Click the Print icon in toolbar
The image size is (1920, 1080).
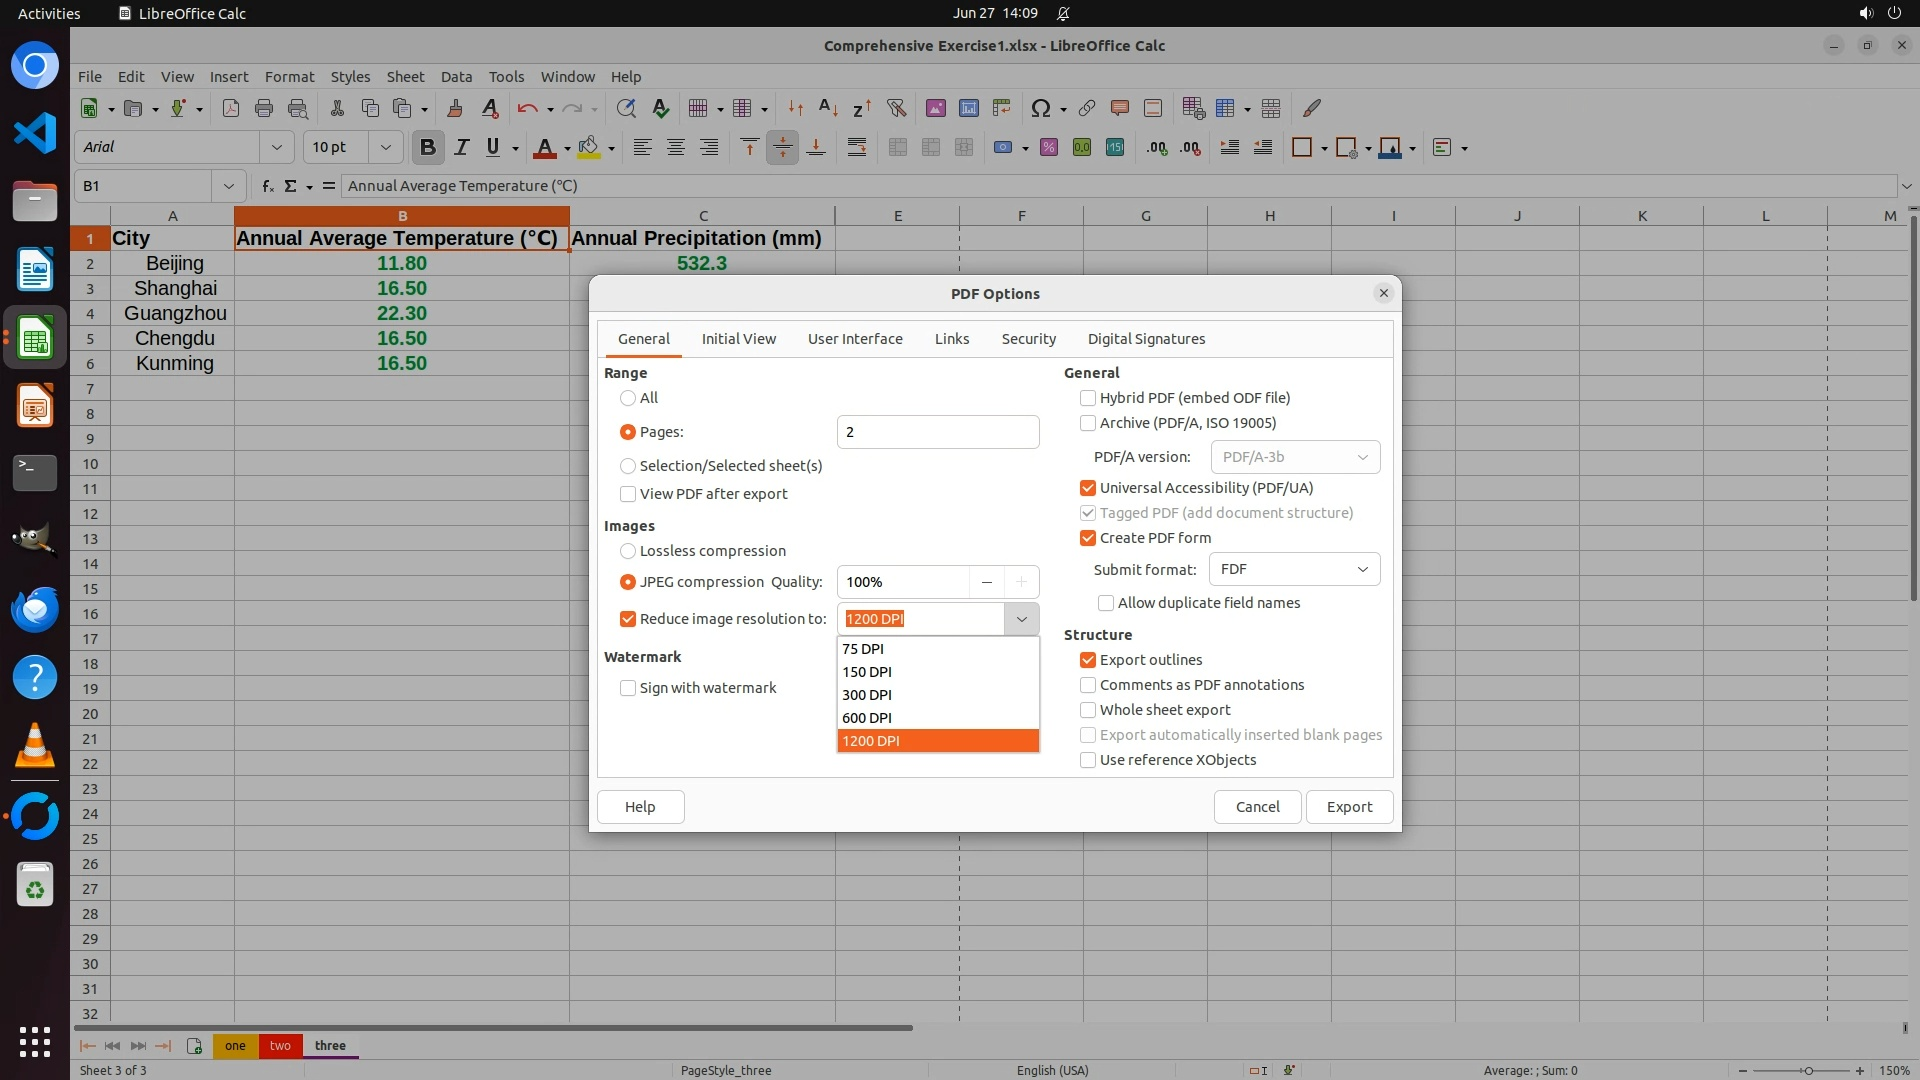[x=264, y=109]
